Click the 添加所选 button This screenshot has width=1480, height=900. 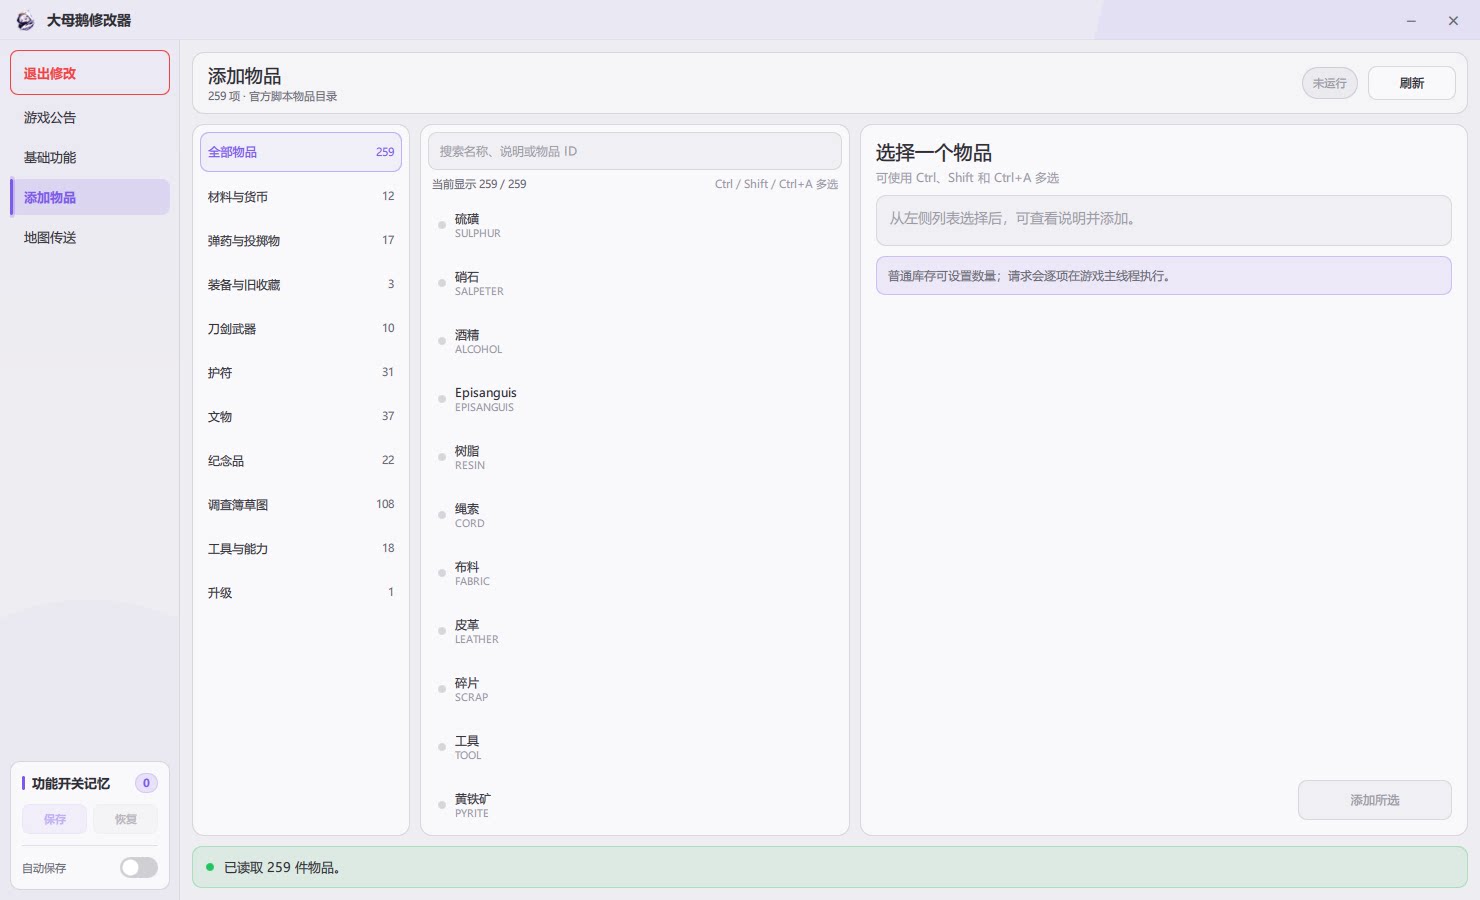tap(1374, 800)
